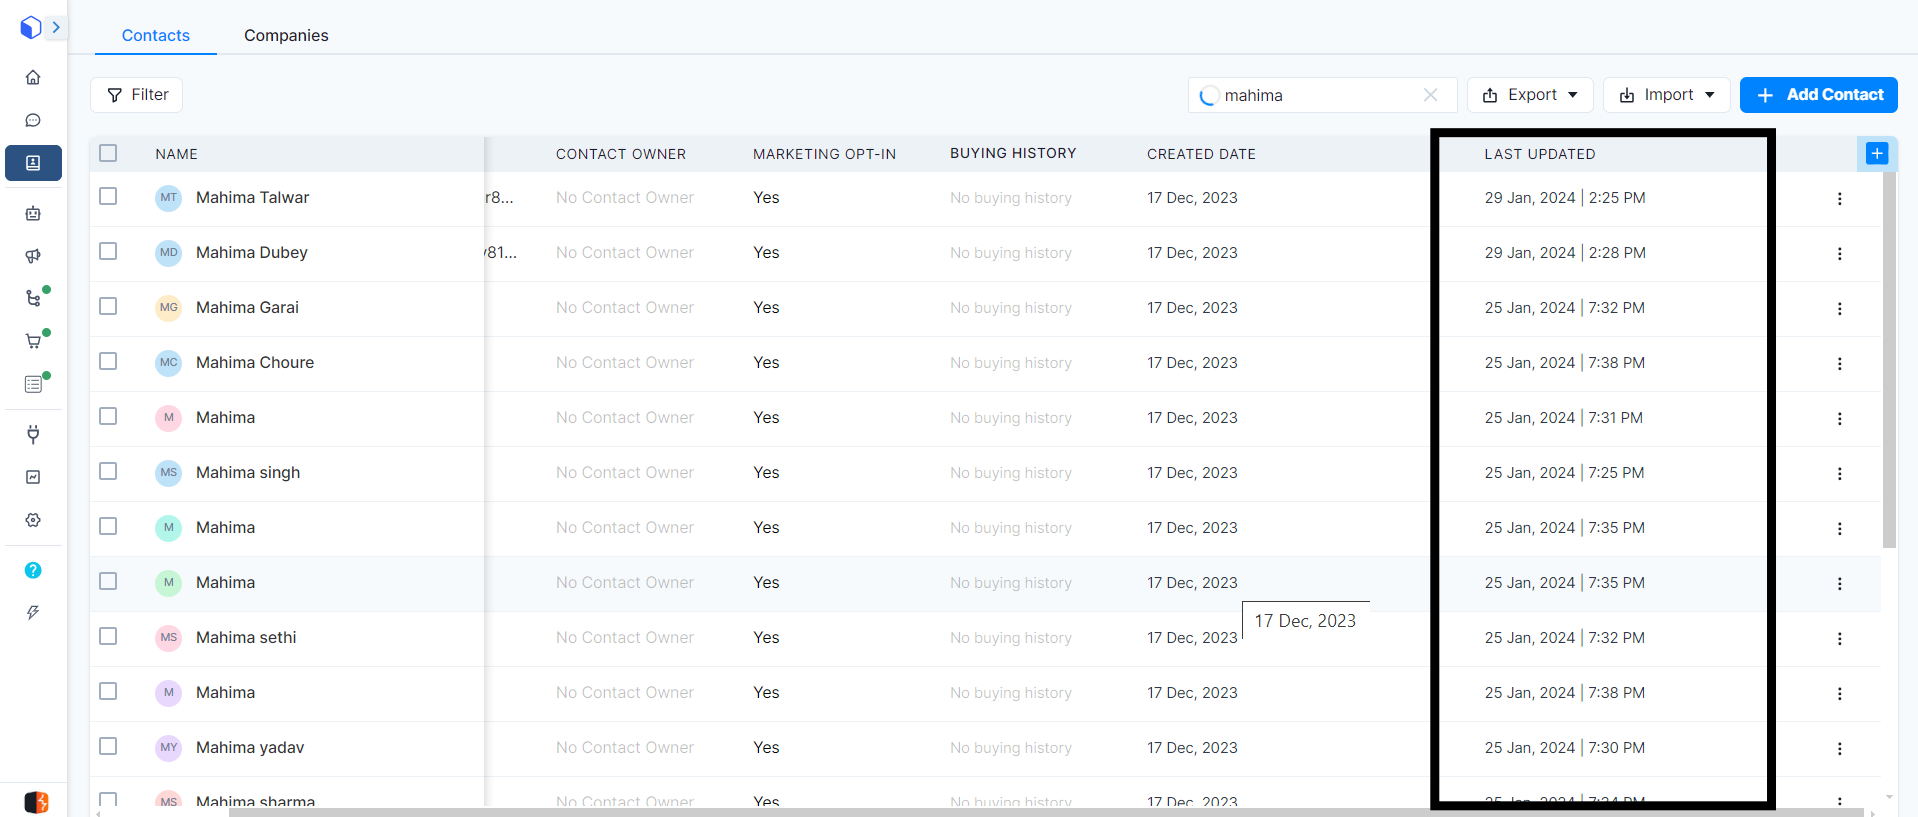Screen dimensions: 1918x817
Task: Select the checkbox for Mahima Talwar
Action: [108, 197]
